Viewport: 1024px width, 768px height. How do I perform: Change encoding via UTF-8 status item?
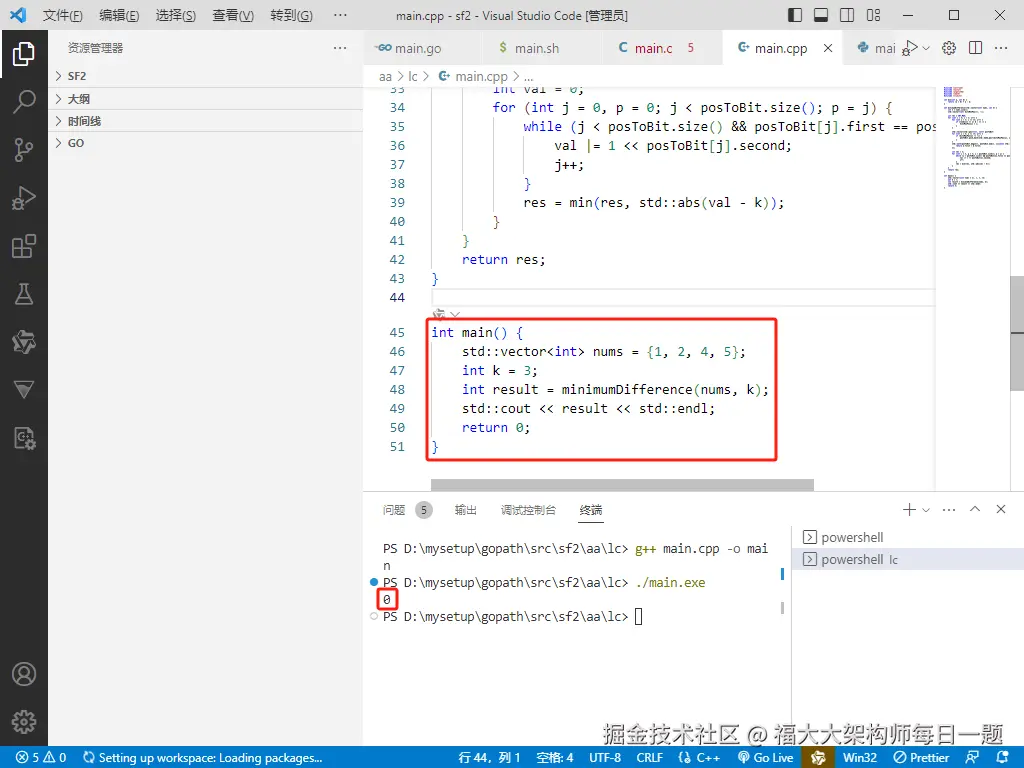(x=605, y=758)
